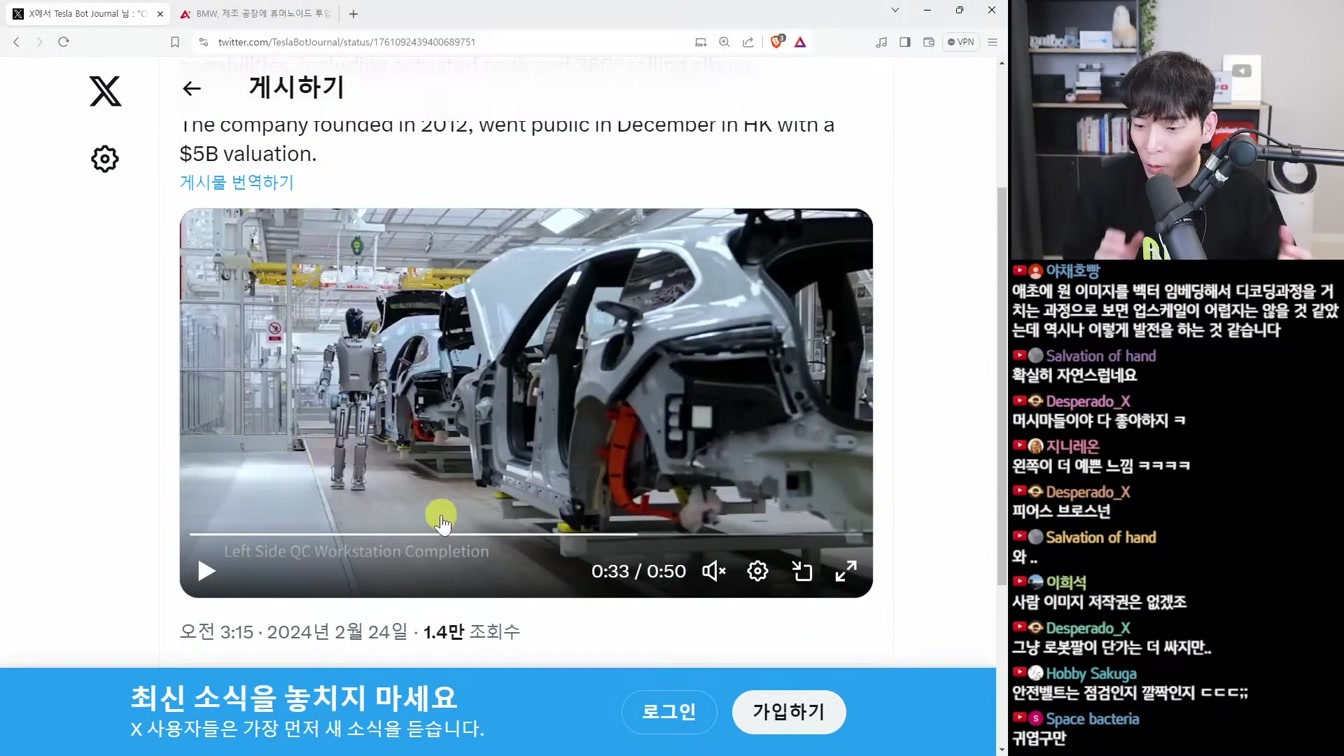
Task: Click the 게시물 번역하기 translate link
Action: point(237,182)
